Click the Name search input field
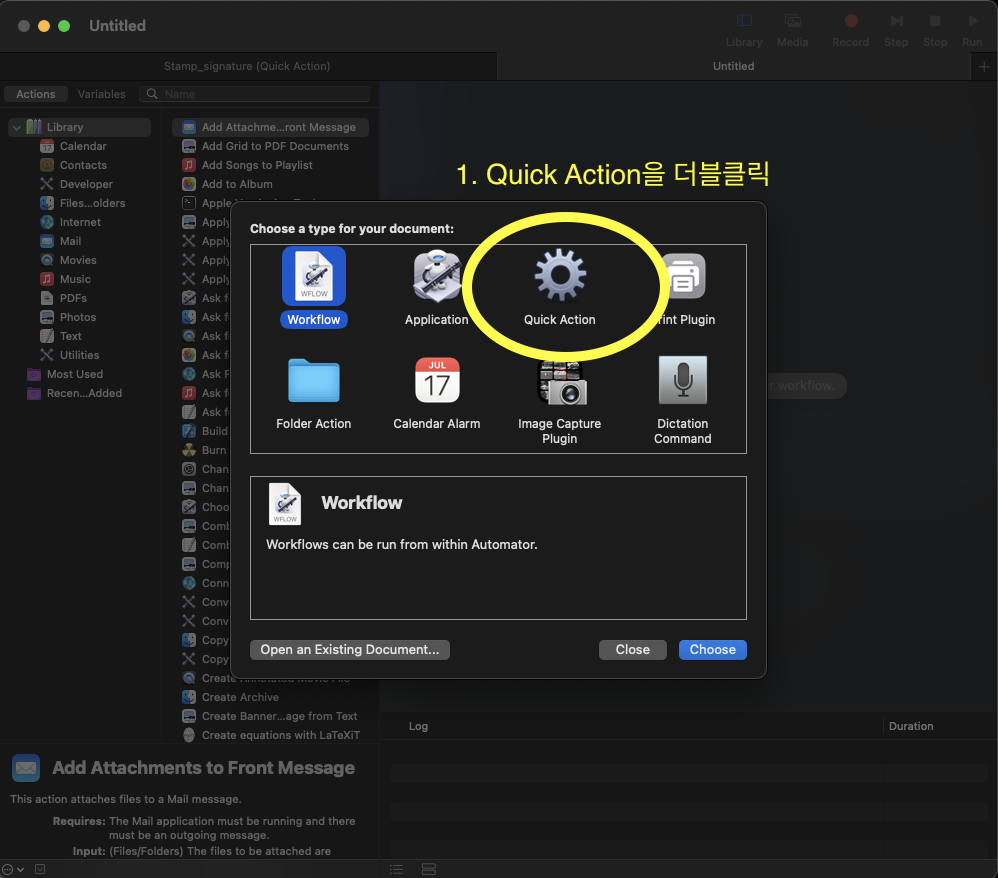 point(265,94)
